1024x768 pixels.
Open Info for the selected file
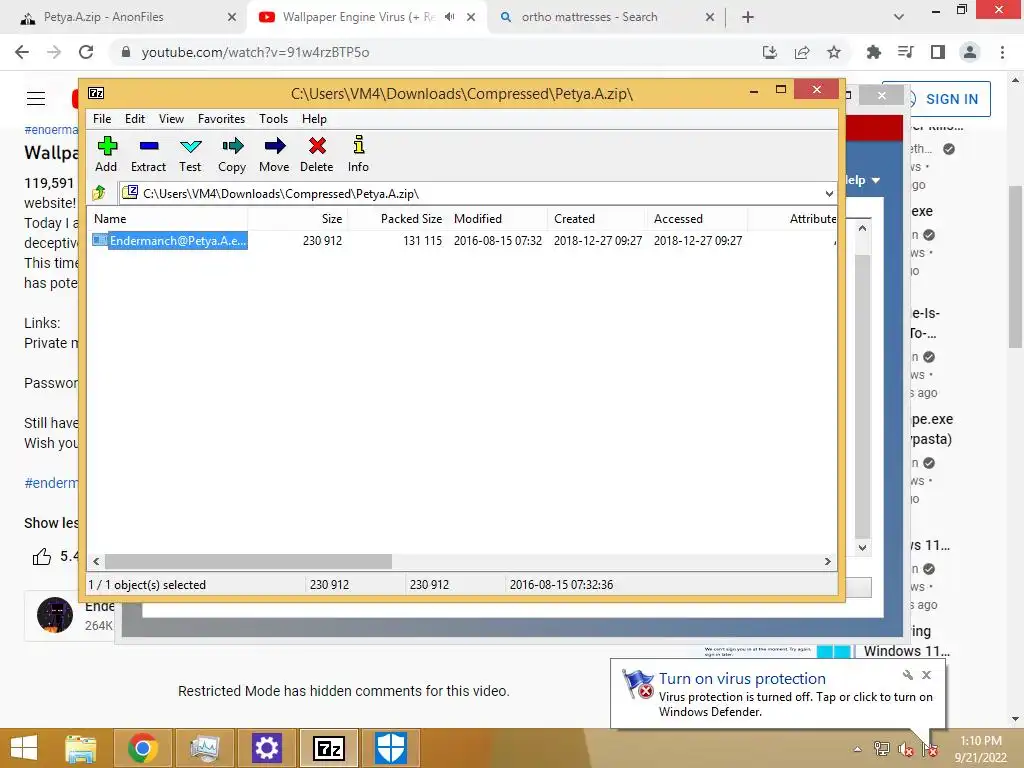358,154
